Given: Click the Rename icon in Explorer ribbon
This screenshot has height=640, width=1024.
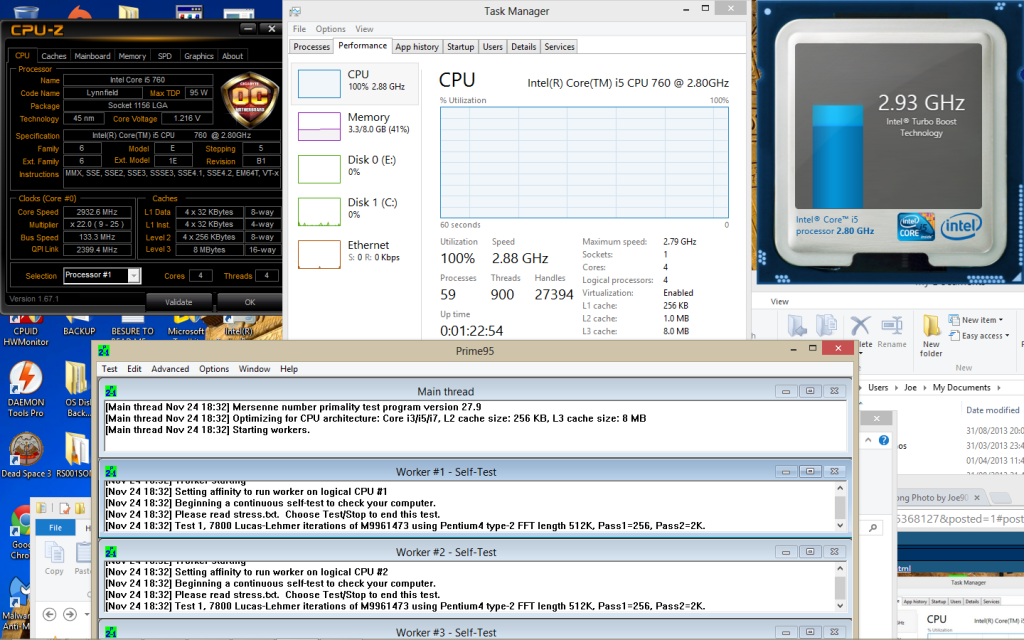Looking at the screenshot, I should pos(891,325).
